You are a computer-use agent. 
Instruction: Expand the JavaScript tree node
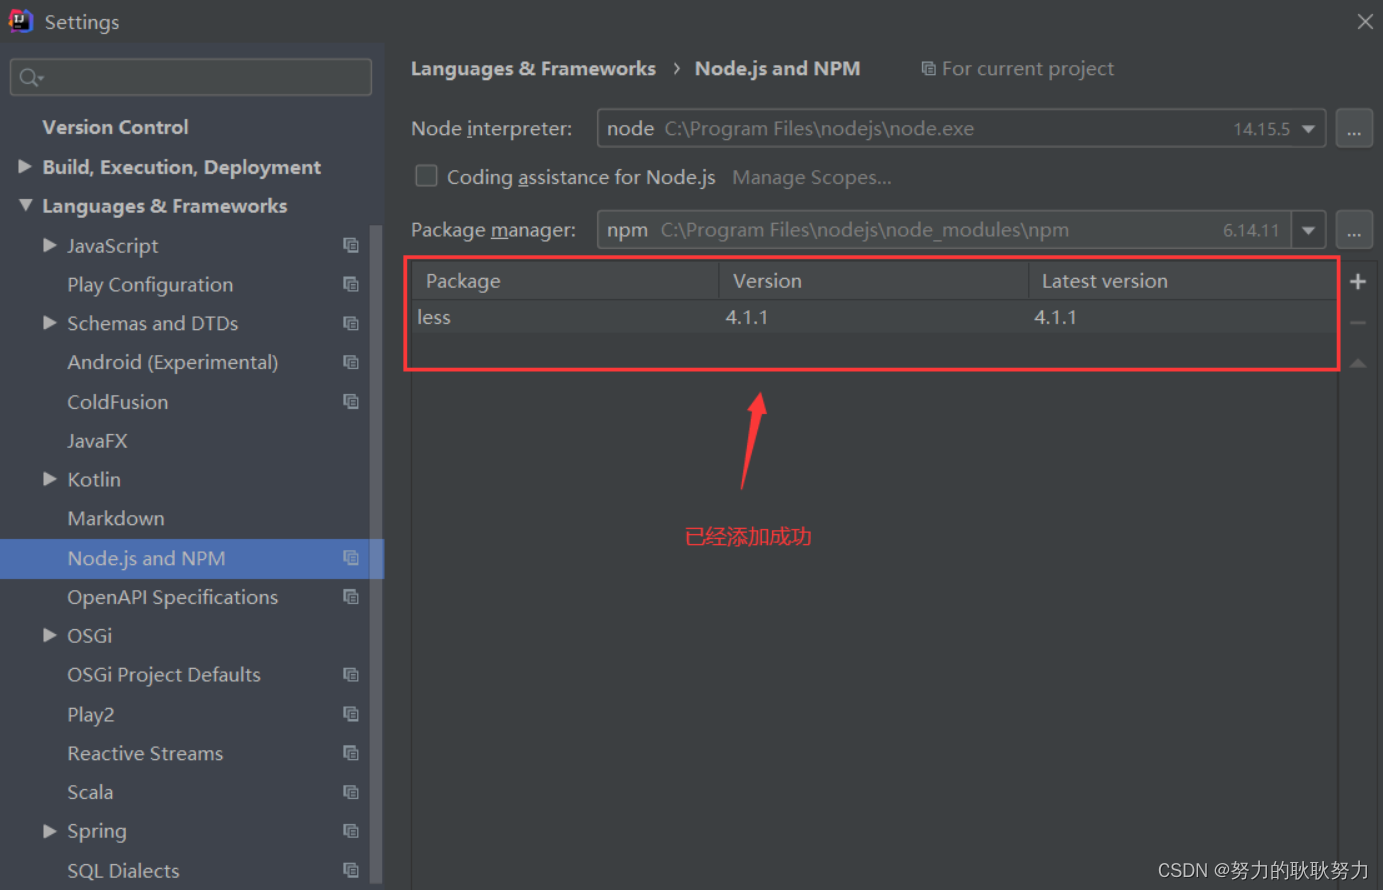point(49,245)
